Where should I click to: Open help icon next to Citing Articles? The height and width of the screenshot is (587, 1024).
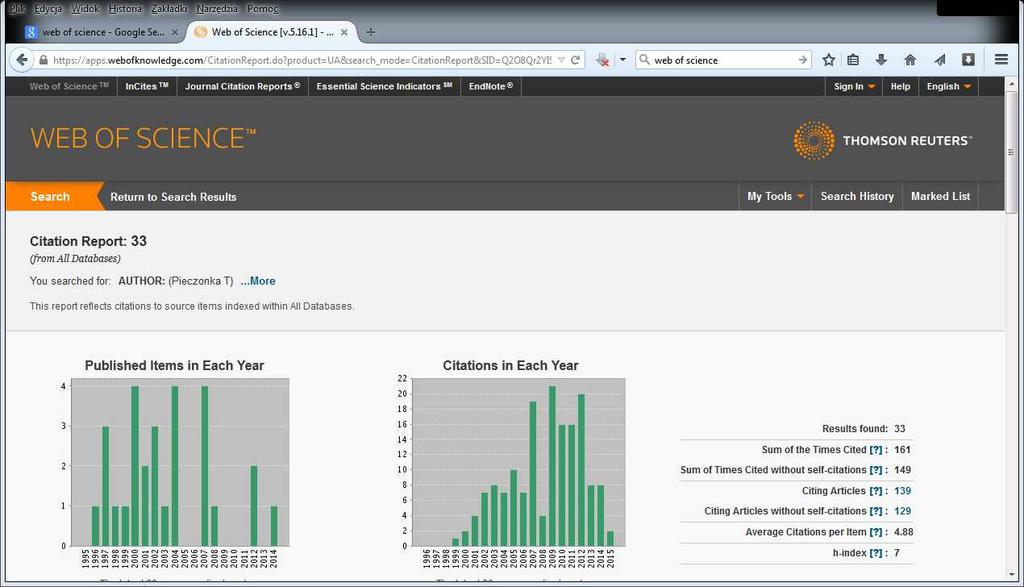(x=876, y=491)
